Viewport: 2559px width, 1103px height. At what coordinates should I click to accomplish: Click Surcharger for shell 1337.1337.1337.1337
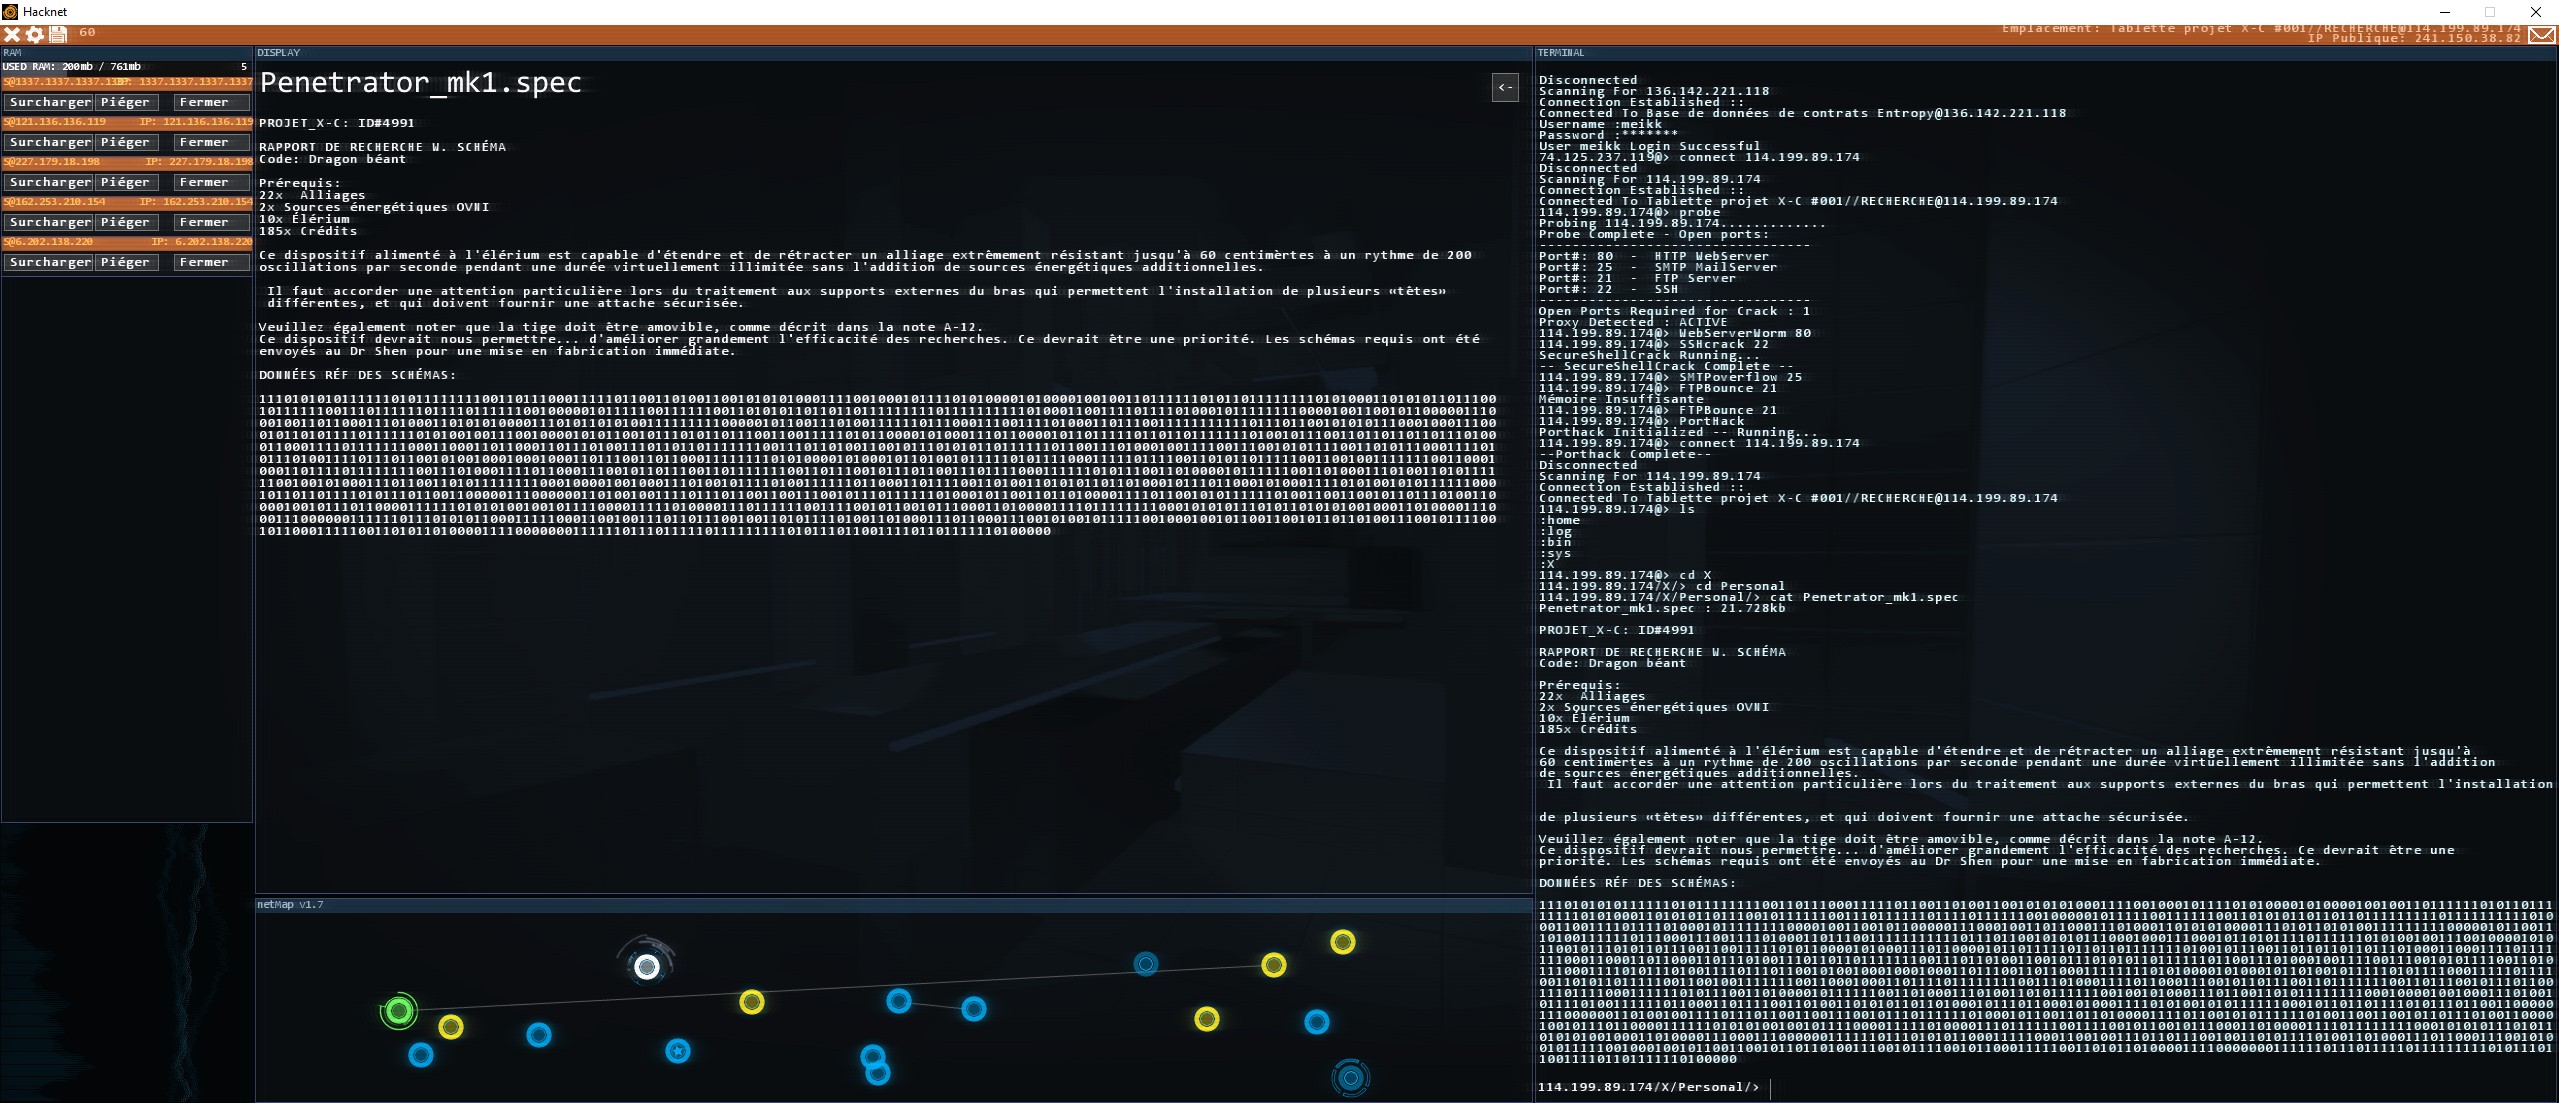(x=50, y=102)
